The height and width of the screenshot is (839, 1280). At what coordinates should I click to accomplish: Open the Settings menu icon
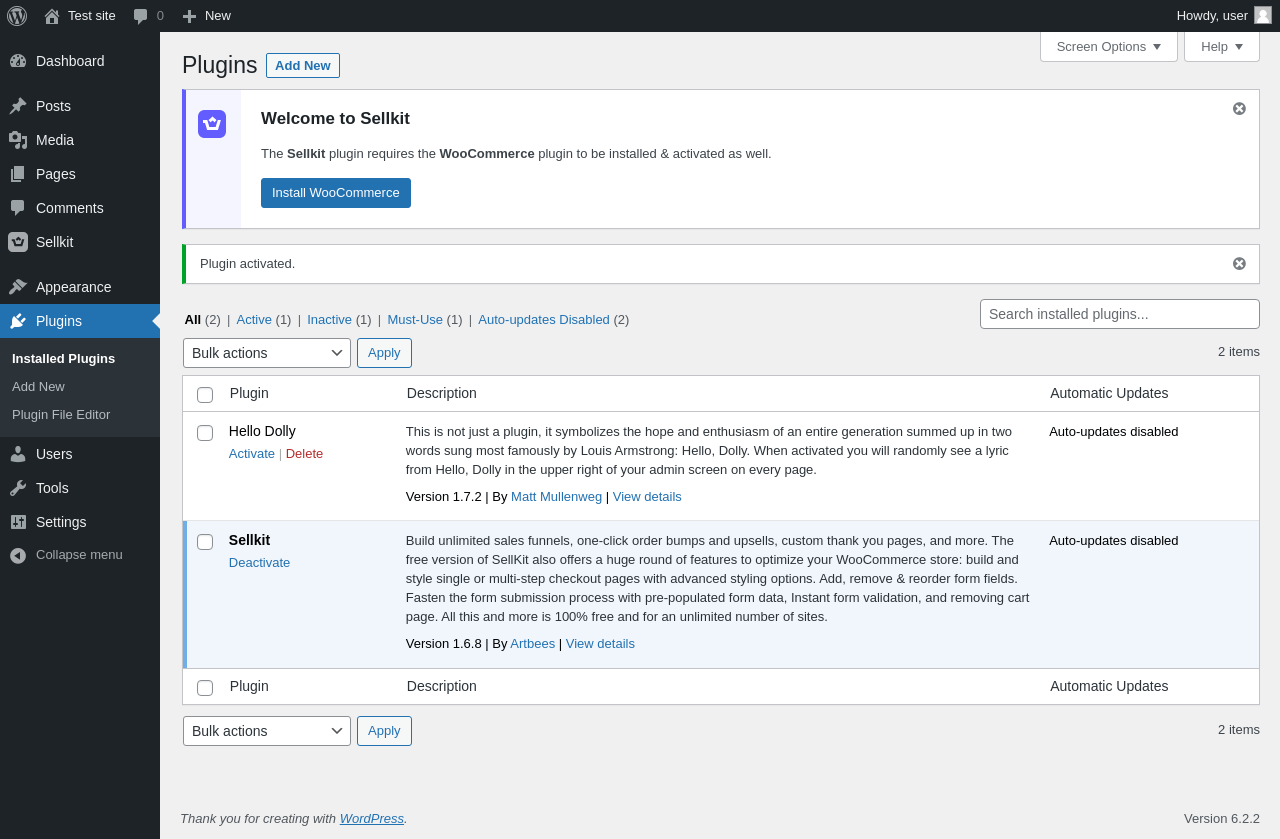click(18, 522)
